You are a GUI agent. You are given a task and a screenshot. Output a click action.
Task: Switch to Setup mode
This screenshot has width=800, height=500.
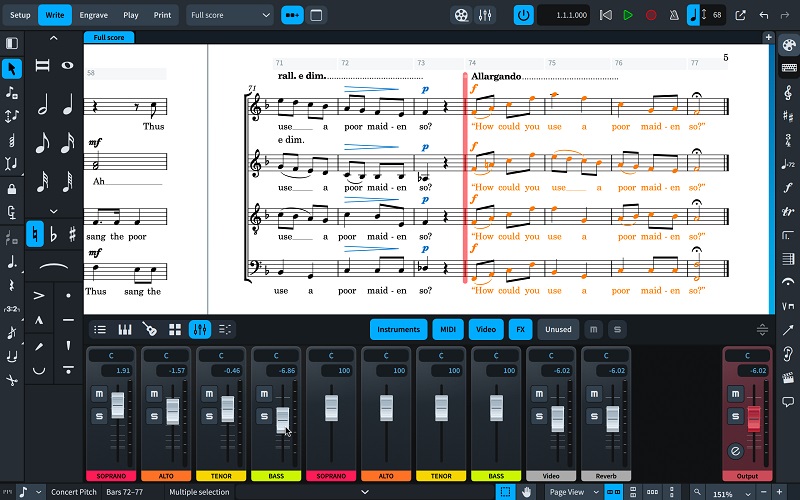(x=20, y=15)
